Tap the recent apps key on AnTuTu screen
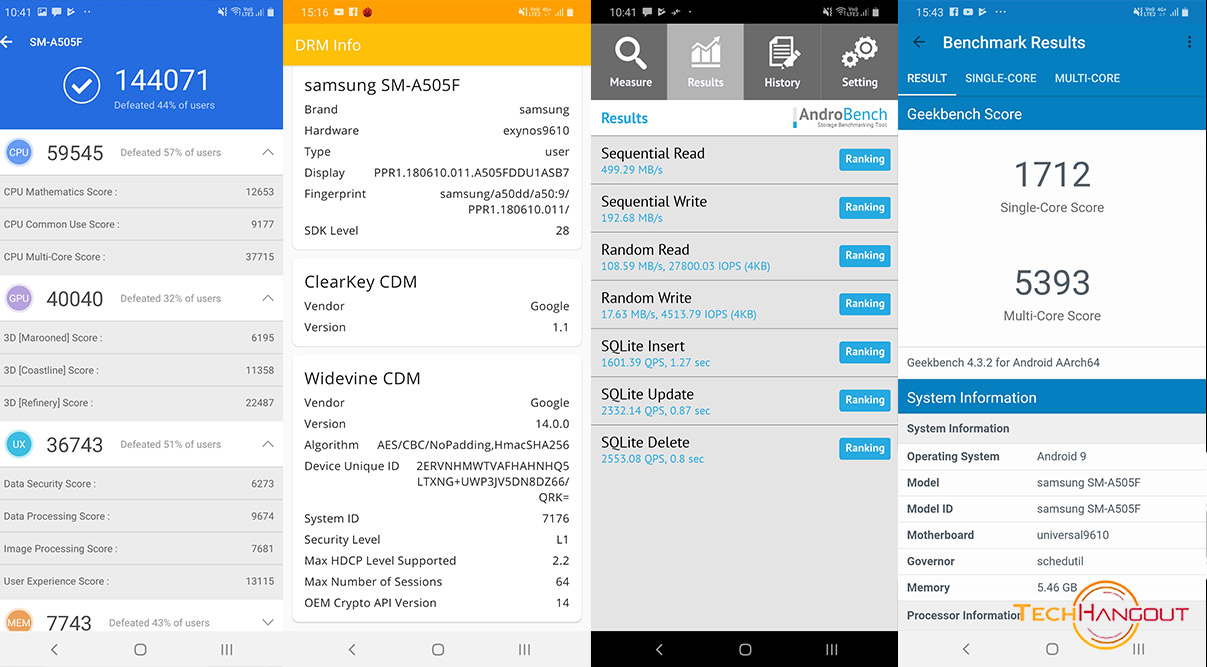1207x667 pixels. [227, 649]
